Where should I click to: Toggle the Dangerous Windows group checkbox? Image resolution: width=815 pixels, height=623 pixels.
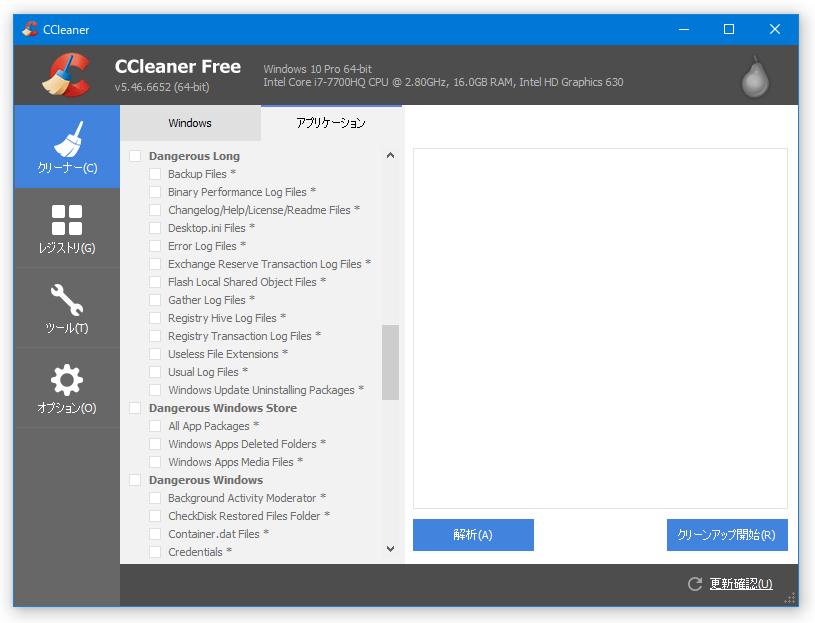135,480
